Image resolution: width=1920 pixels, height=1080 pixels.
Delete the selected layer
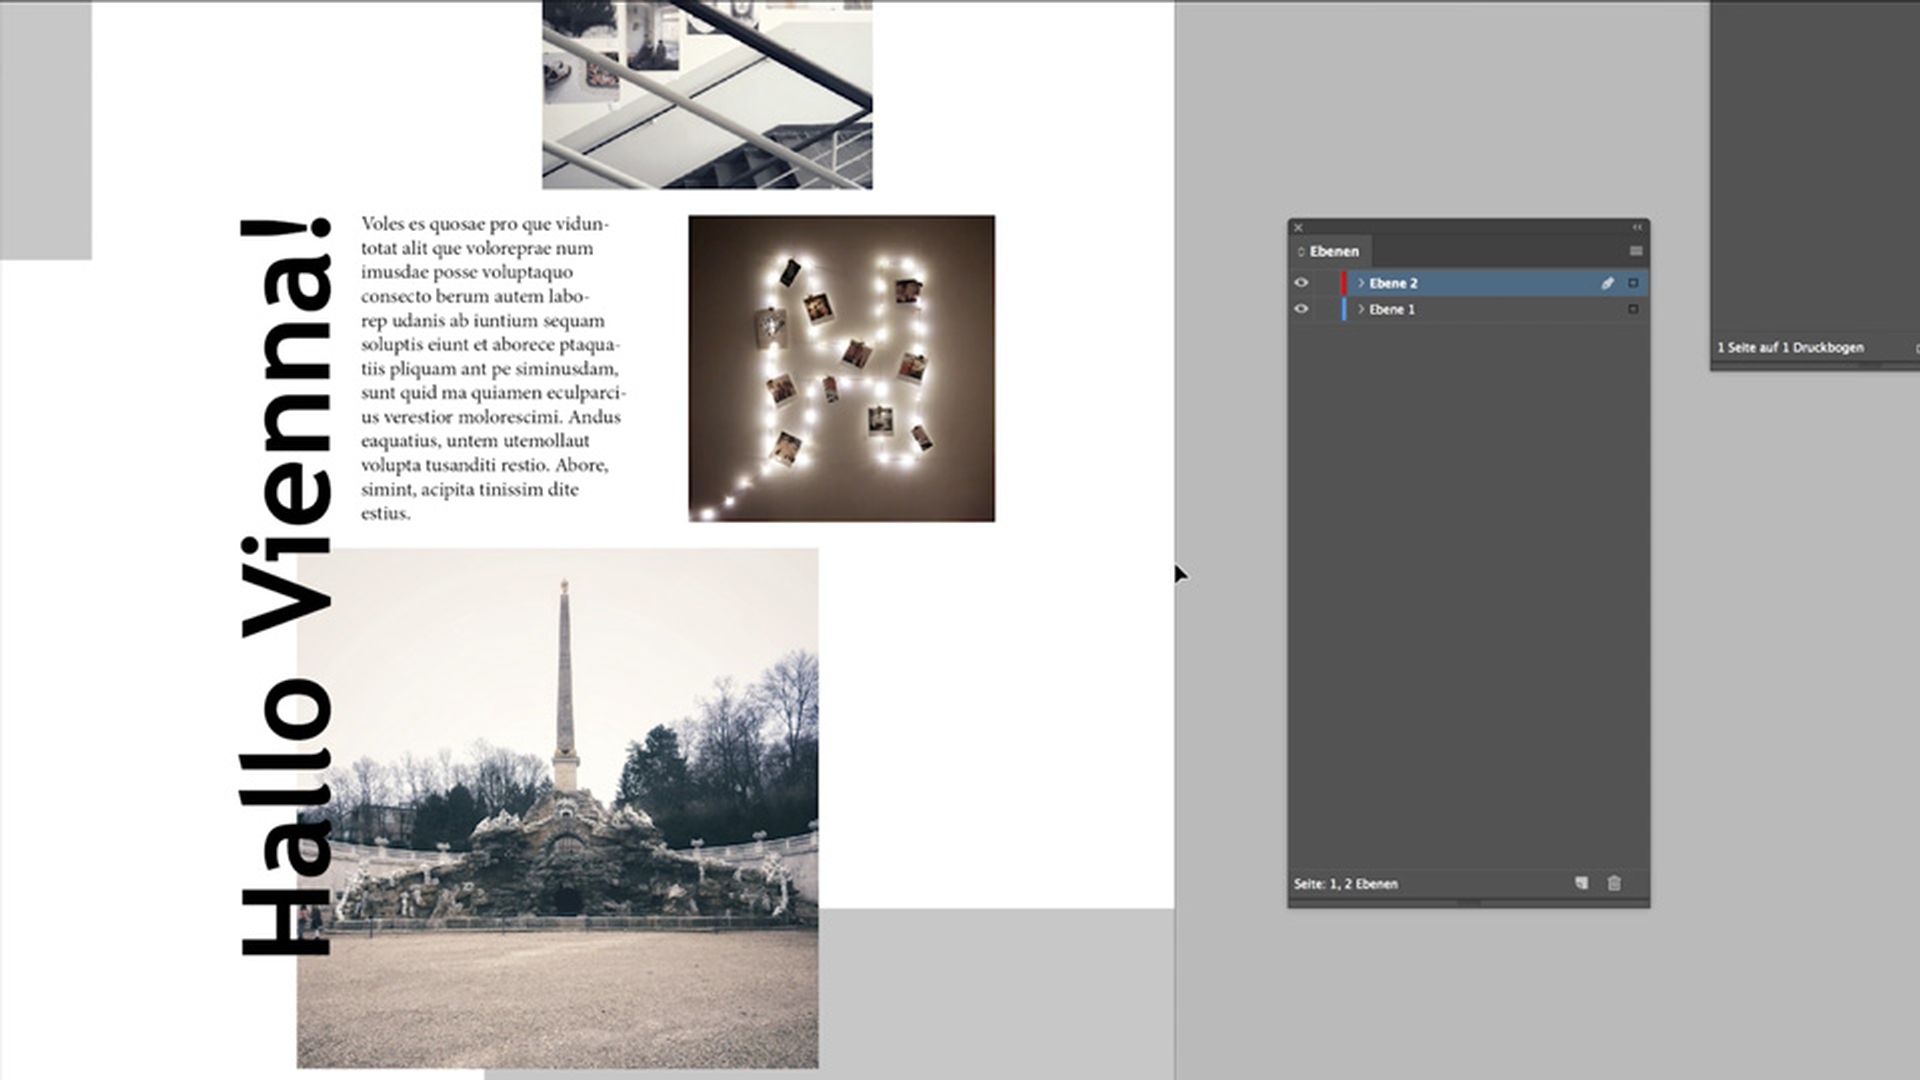coord(1614,883)
